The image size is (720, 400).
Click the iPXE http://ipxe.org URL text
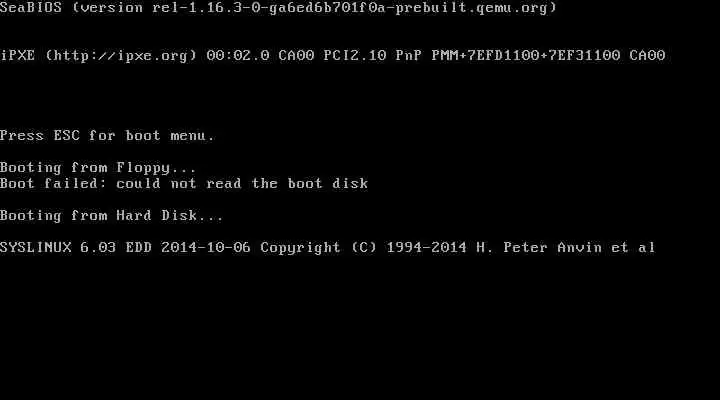121,56
